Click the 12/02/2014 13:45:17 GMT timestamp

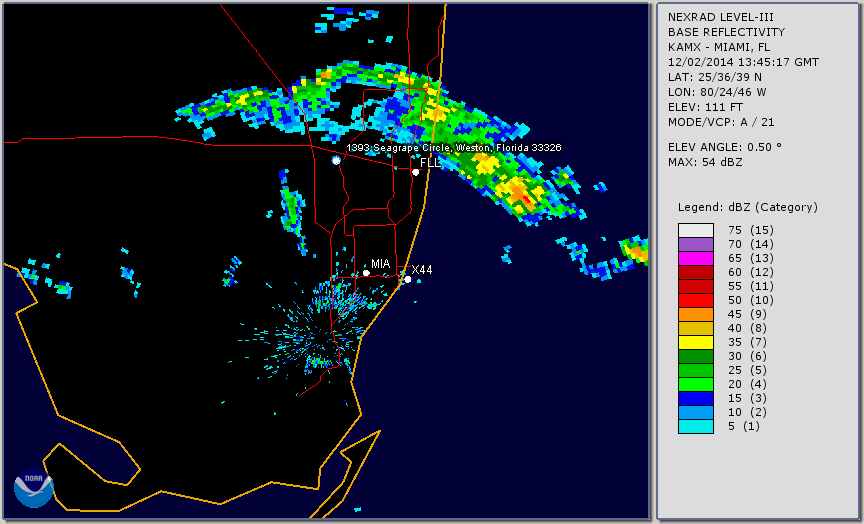coord(743,62)
